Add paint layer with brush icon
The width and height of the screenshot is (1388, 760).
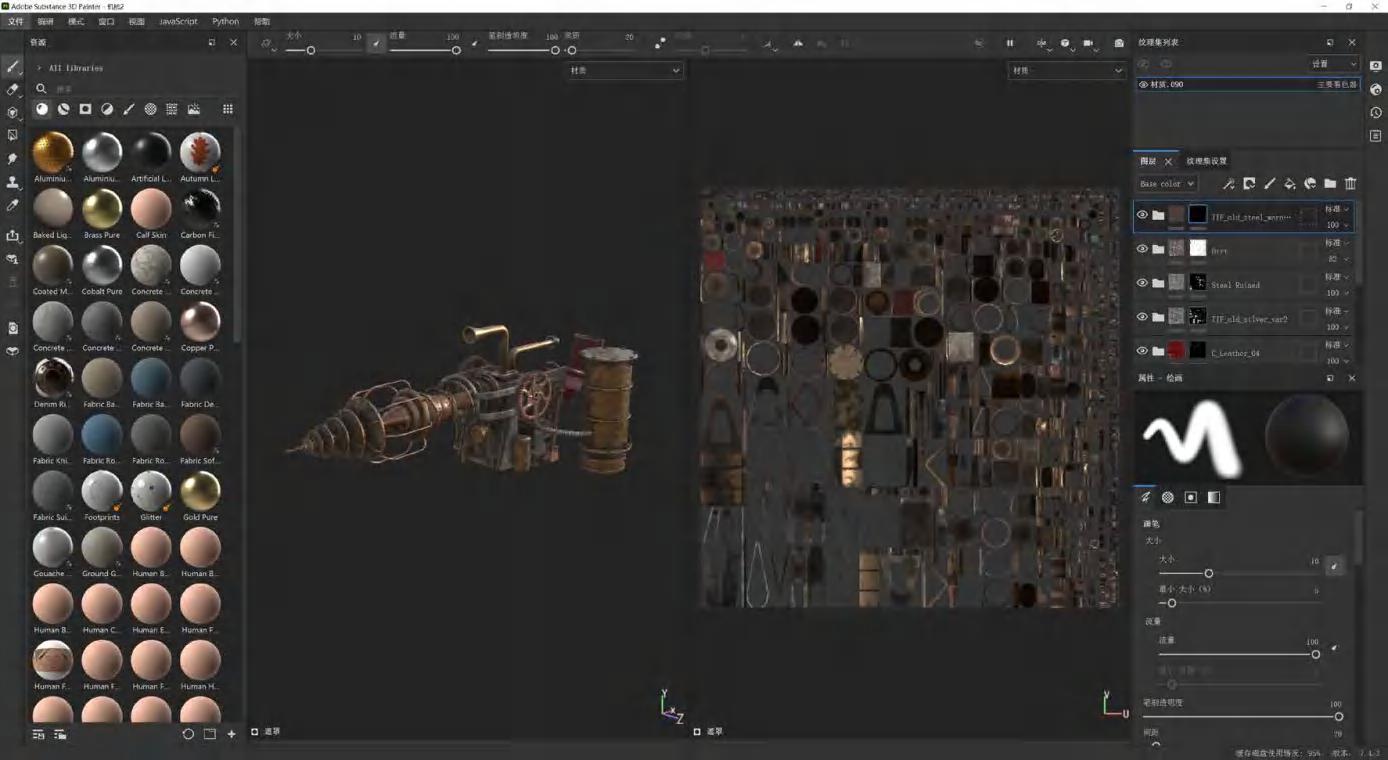[1270, 184]
